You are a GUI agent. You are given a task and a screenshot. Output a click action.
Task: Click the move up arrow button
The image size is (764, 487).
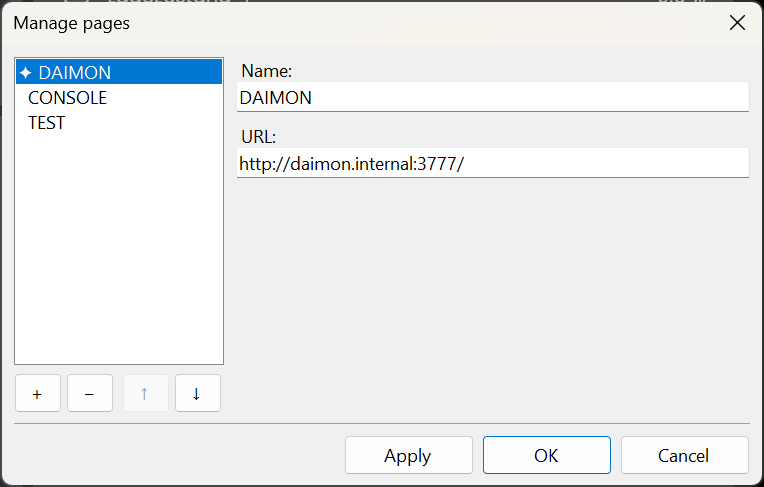[144, 394]
